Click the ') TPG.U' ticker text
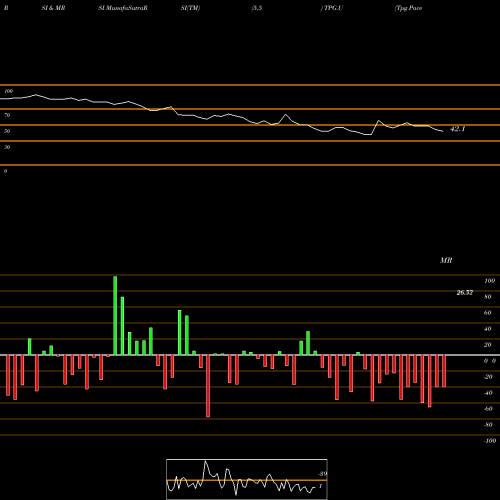Viewport: 500px width, 500px height. [x=332, y=8]
